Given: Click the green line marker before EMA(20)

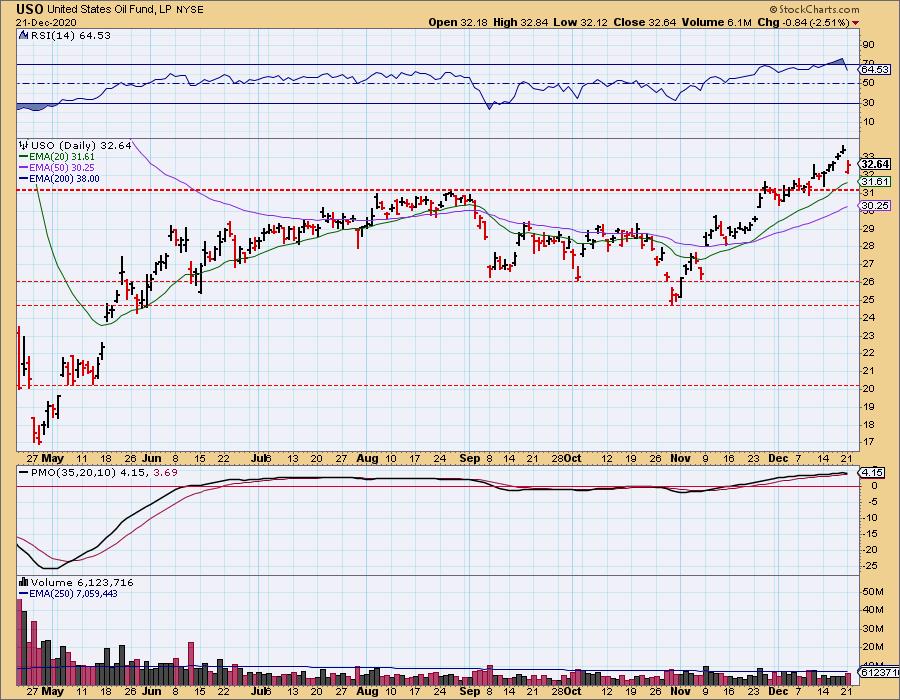Looking at the screenshot, I should coord(24,157).
